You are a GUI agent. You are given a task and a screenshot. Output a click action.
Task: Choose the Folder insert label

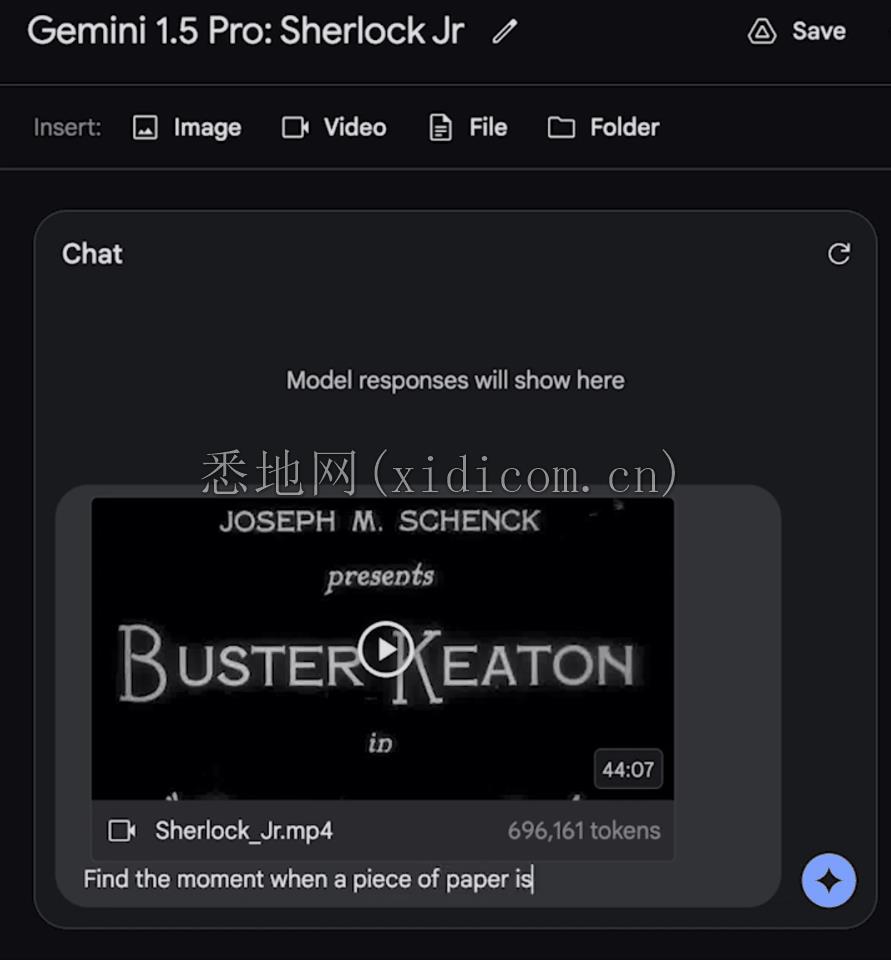pos(624,128)
